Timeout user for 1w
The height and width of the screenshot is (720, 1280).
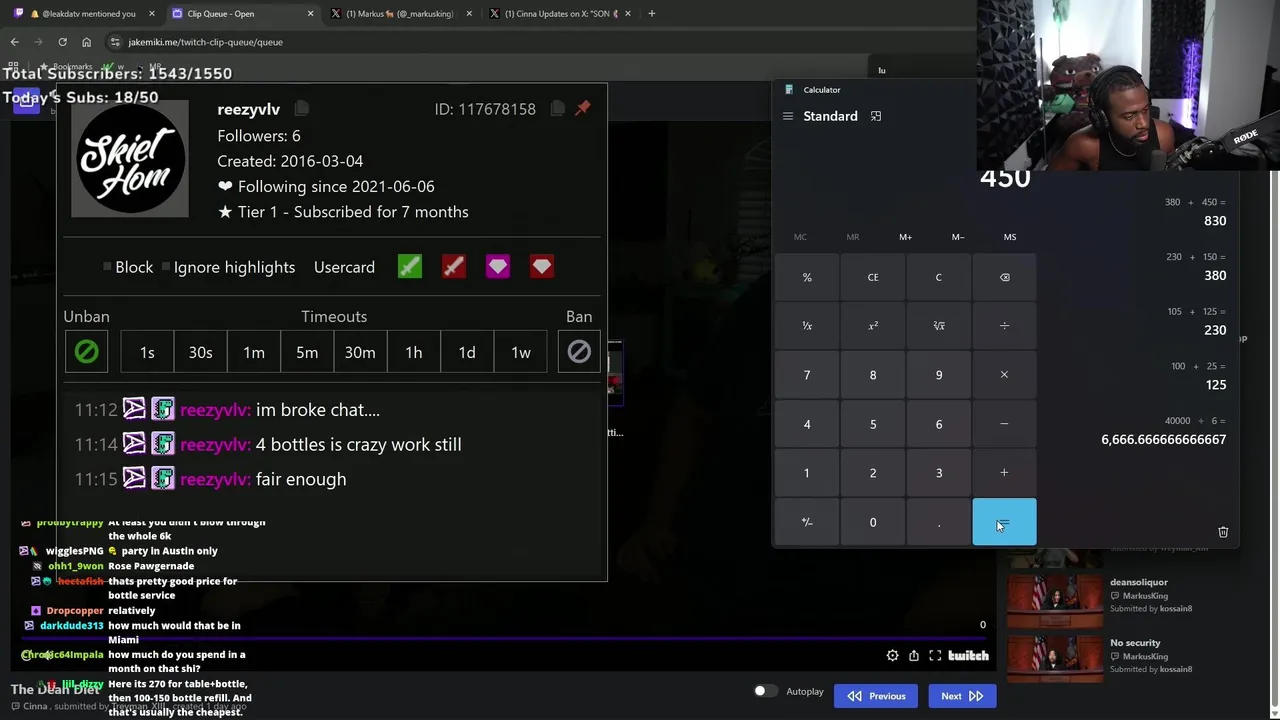click(x=521, y=352)
